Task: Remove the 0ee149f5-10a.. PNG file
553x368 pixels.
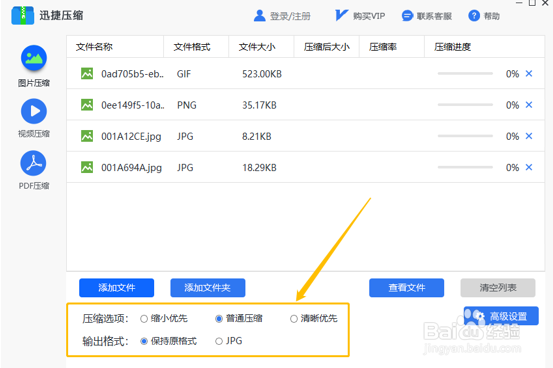Action: (529, 105)
